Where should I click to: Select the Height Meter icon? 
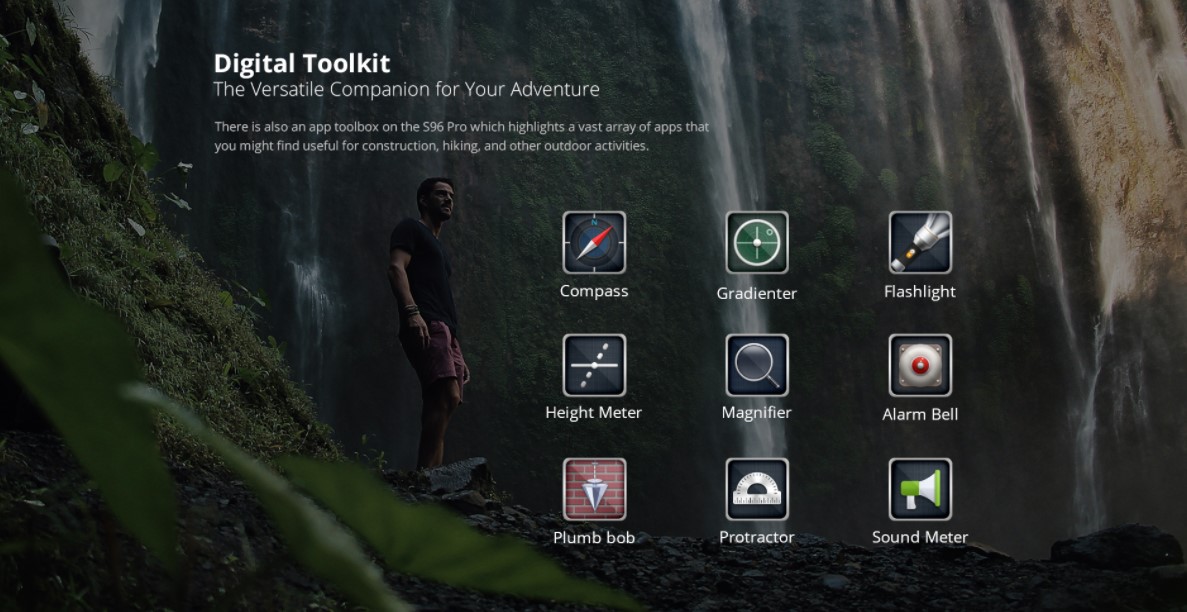(594, 365)
